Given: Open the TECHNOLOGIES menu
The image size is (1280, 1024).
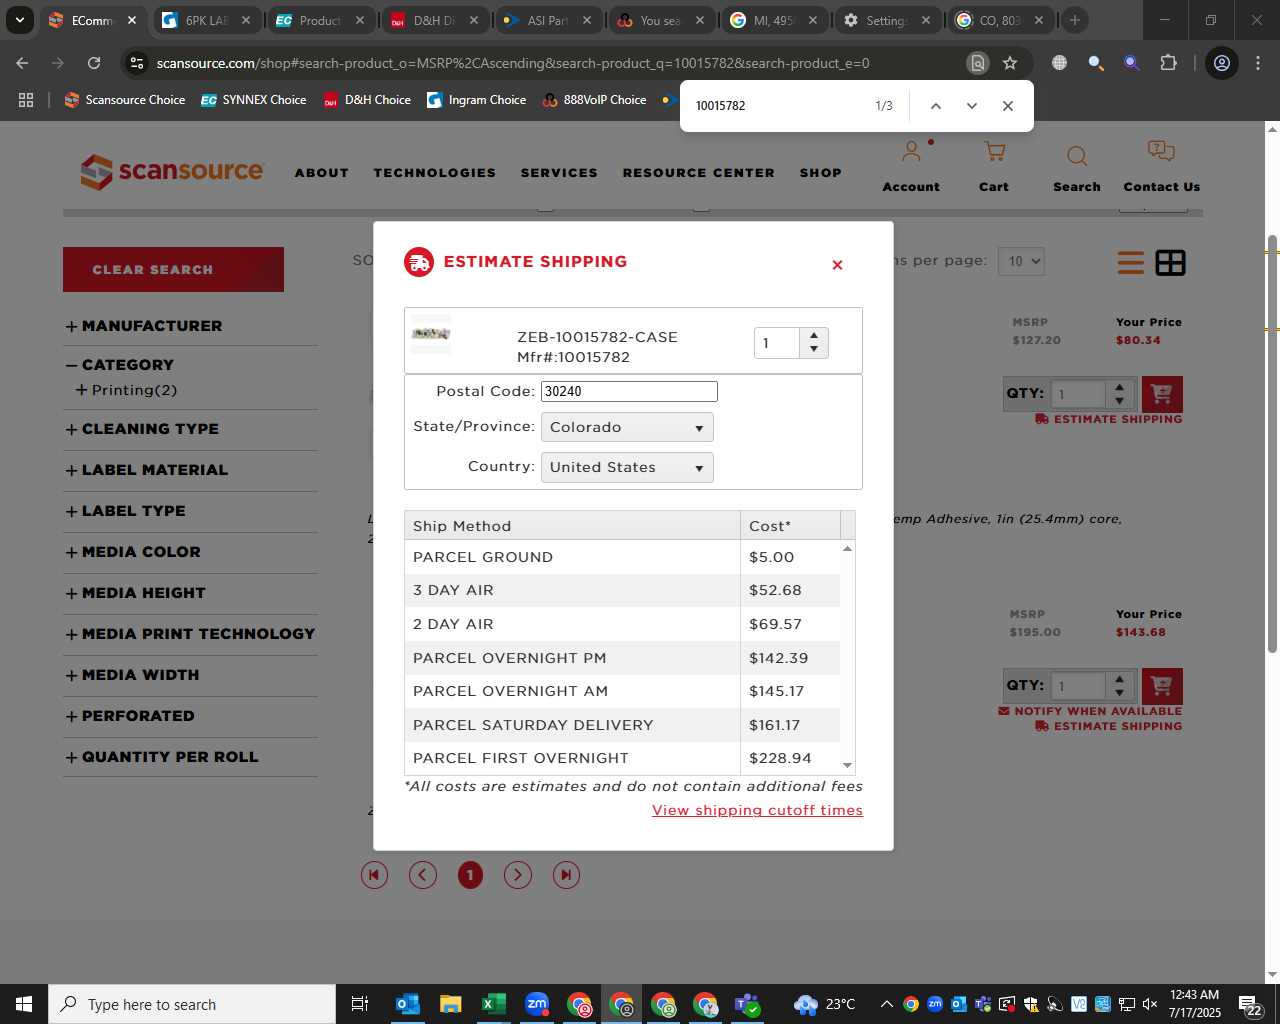Looking at the screenshot, I should (x=435, y=173).
